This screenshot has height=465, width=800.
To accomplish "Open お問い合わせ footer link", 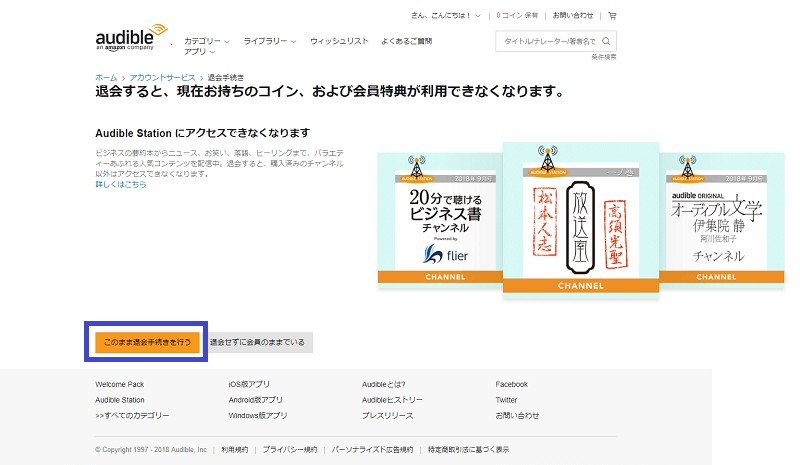I will pyautogui.click(x=517, y=415).
